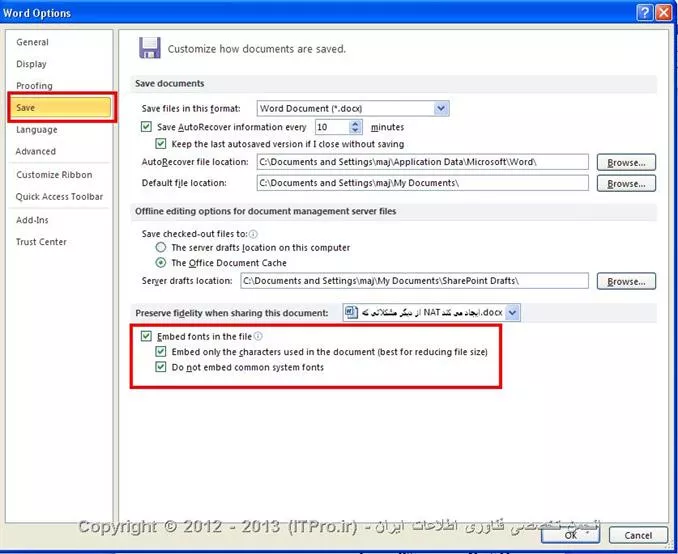This screenshot has height=554, width=678.
Task: Click Word document icon in fidelity dropdown
Action: (x=351, y=312)
